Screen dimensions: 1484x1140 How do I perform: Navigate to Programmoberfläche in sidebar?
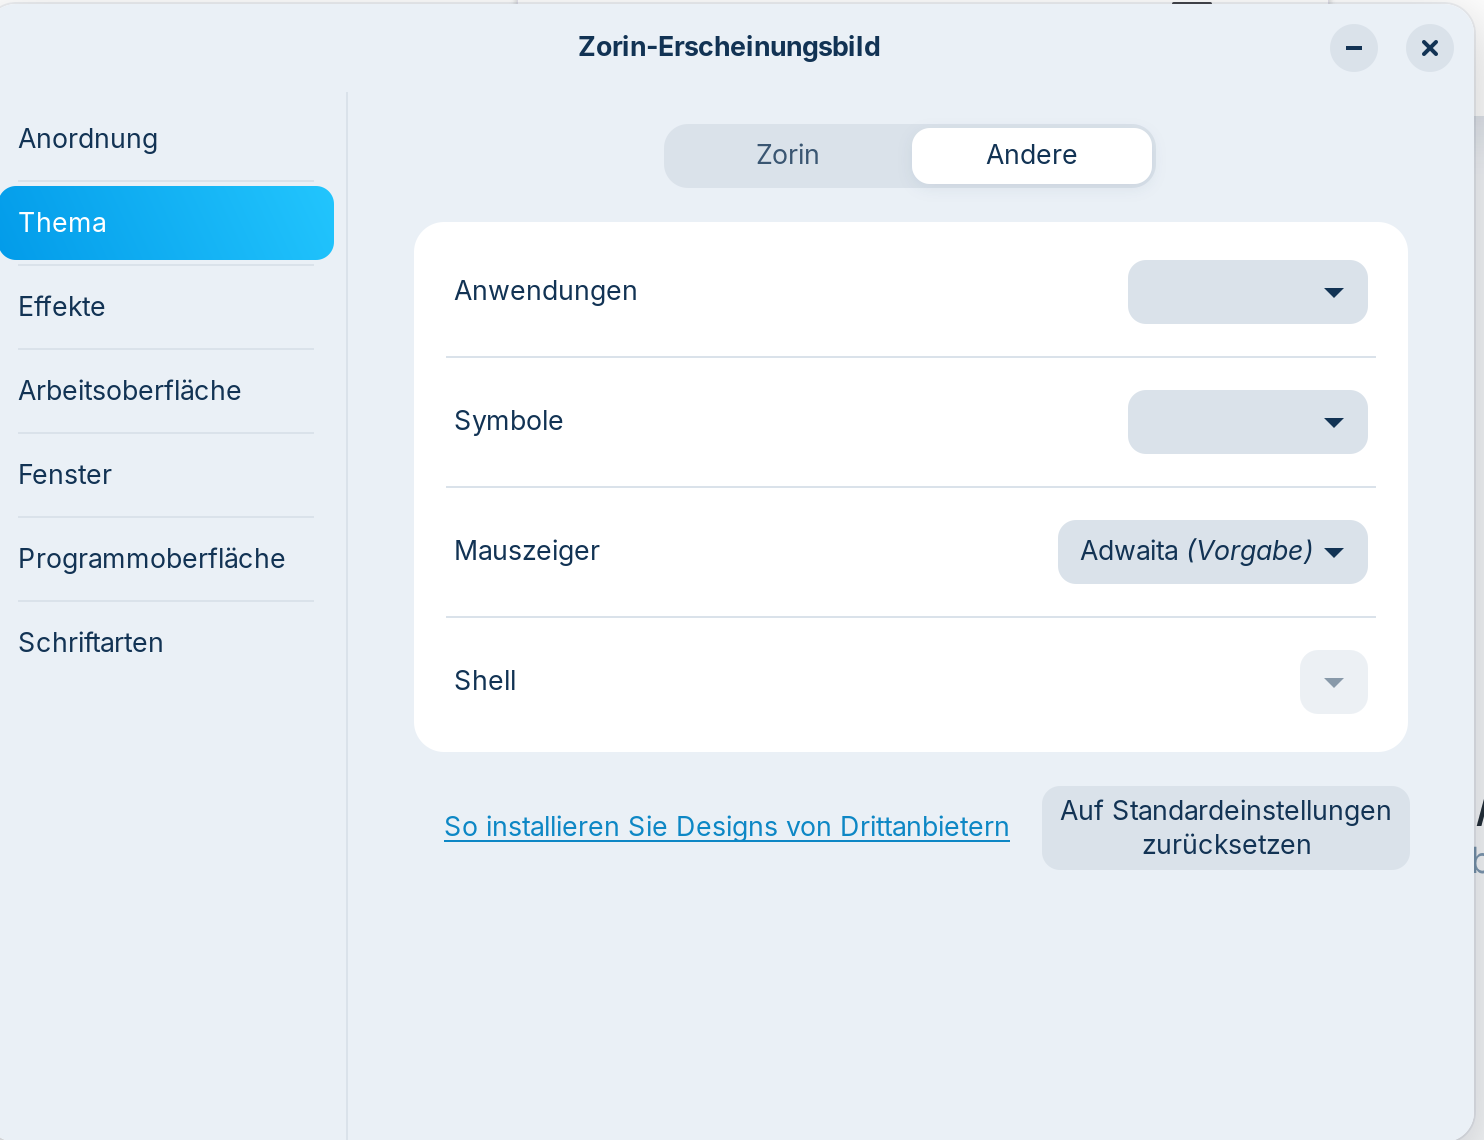(x=152, y=559)
